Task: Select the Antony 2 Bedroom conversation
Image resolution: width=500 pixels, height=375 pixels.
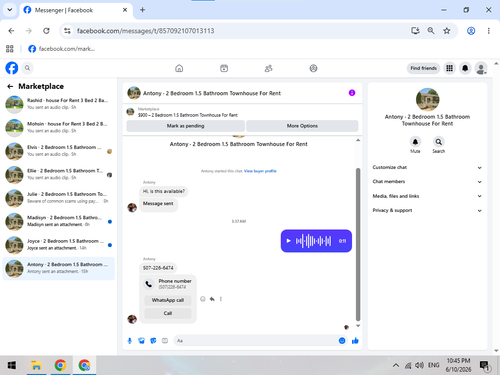Action: tap(59, 268)
